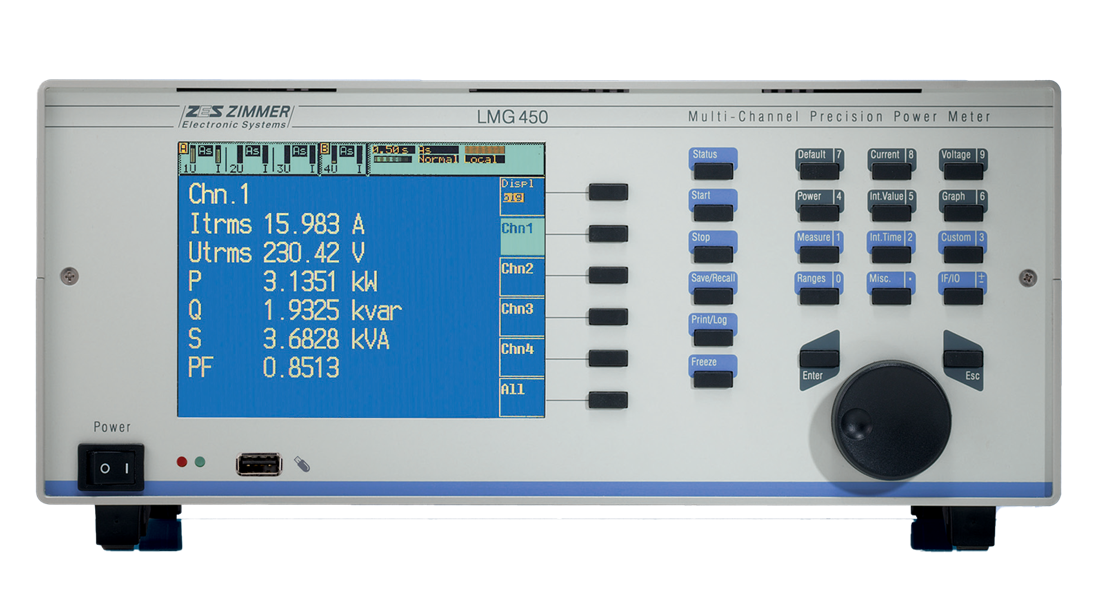Push the softkey next to Chn3

(x=608, y=316)
